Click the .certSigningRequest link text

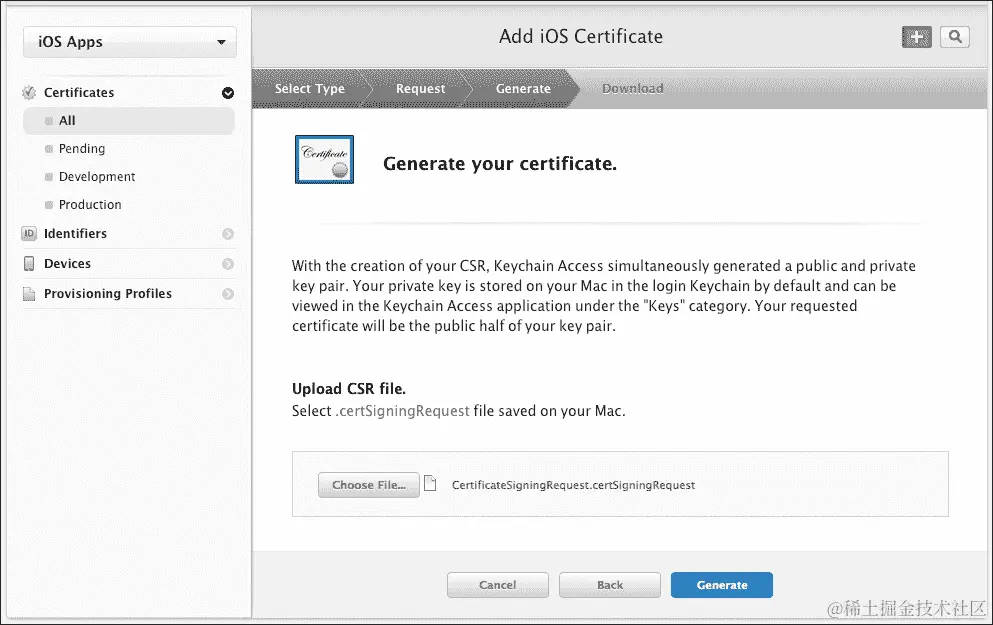point(402,411)
